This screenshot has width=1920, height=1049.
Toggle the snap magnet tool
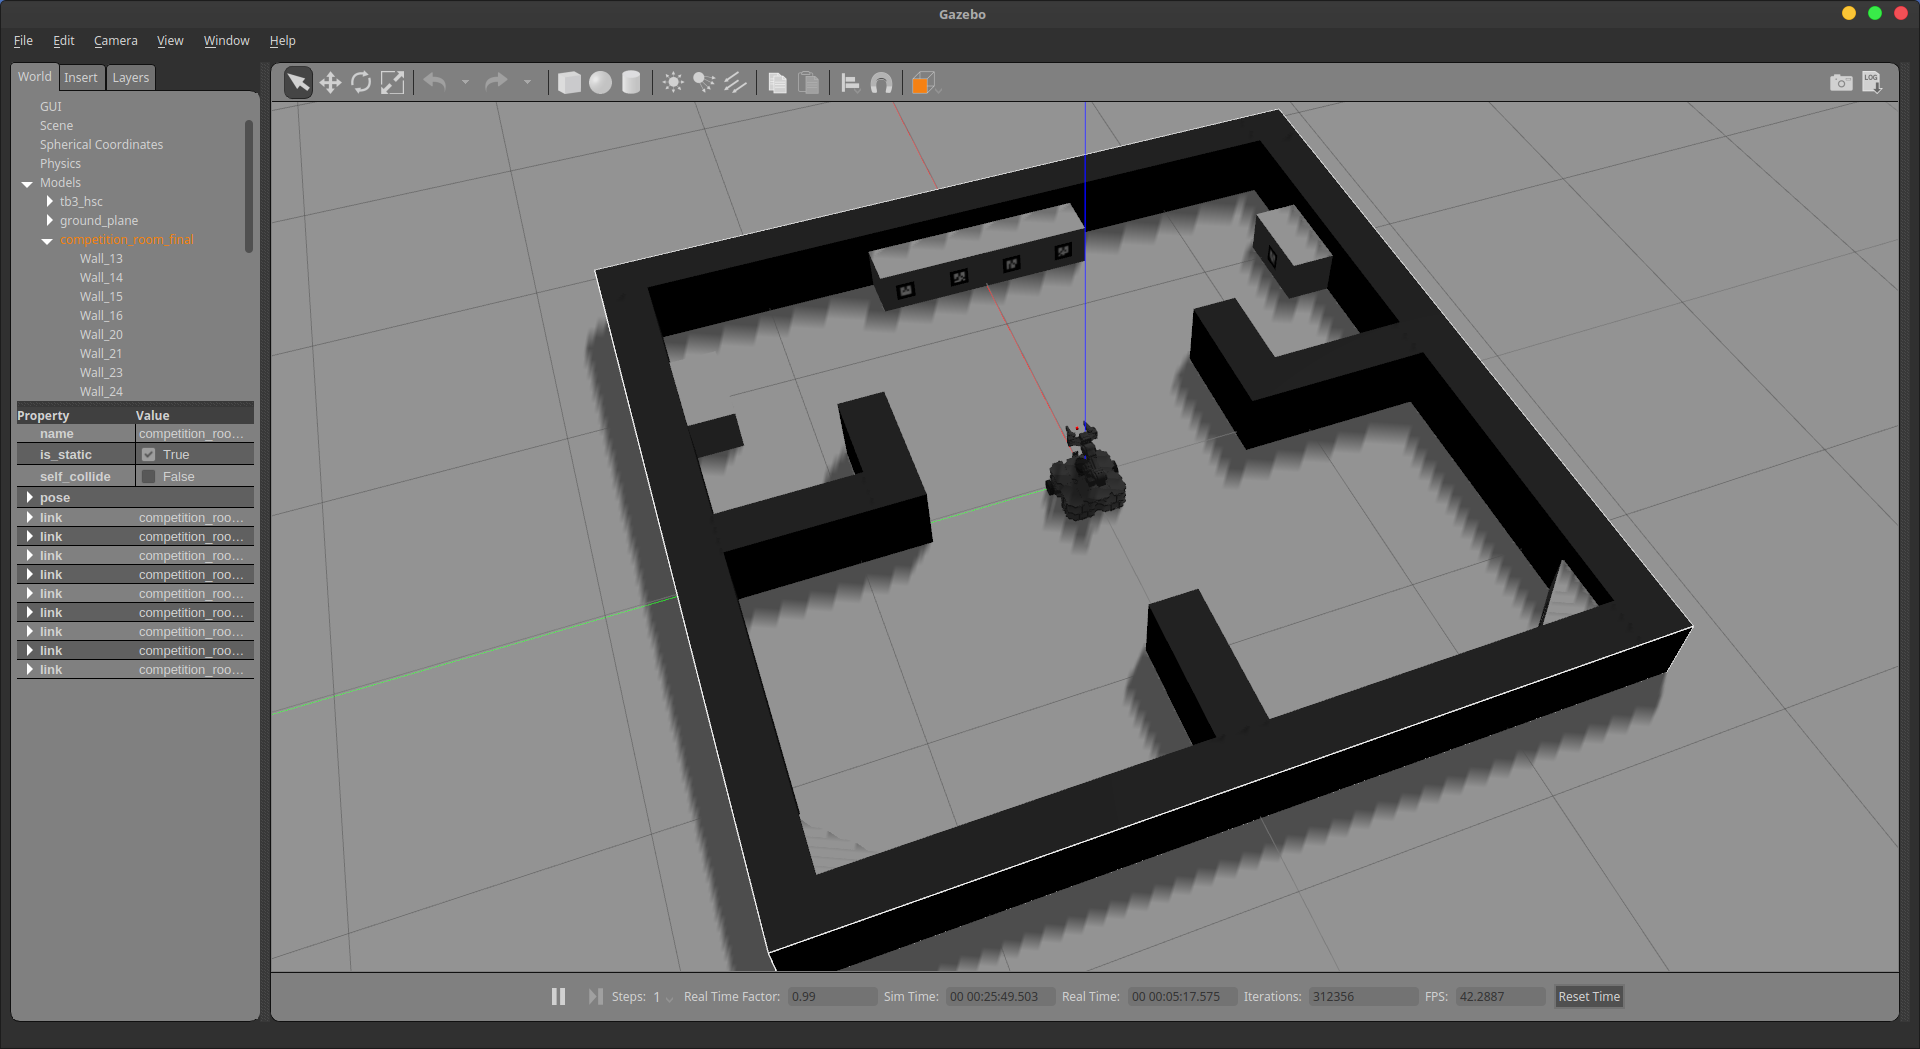click(881, 83)
